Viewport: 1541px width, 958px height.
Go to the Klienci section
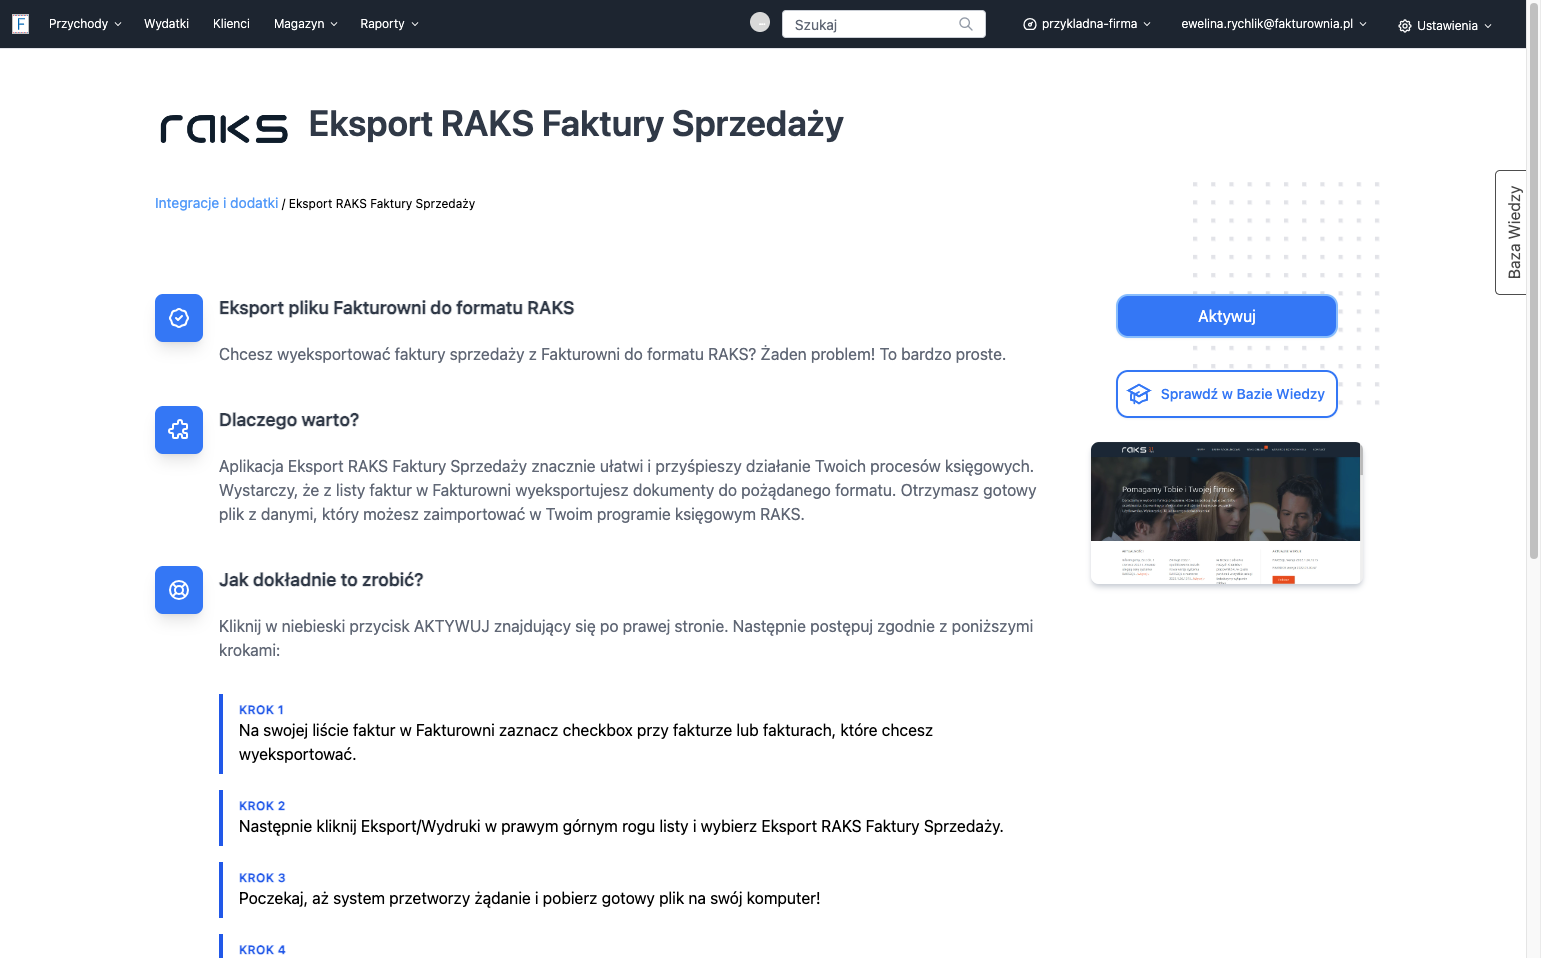[x=231, y=24]
